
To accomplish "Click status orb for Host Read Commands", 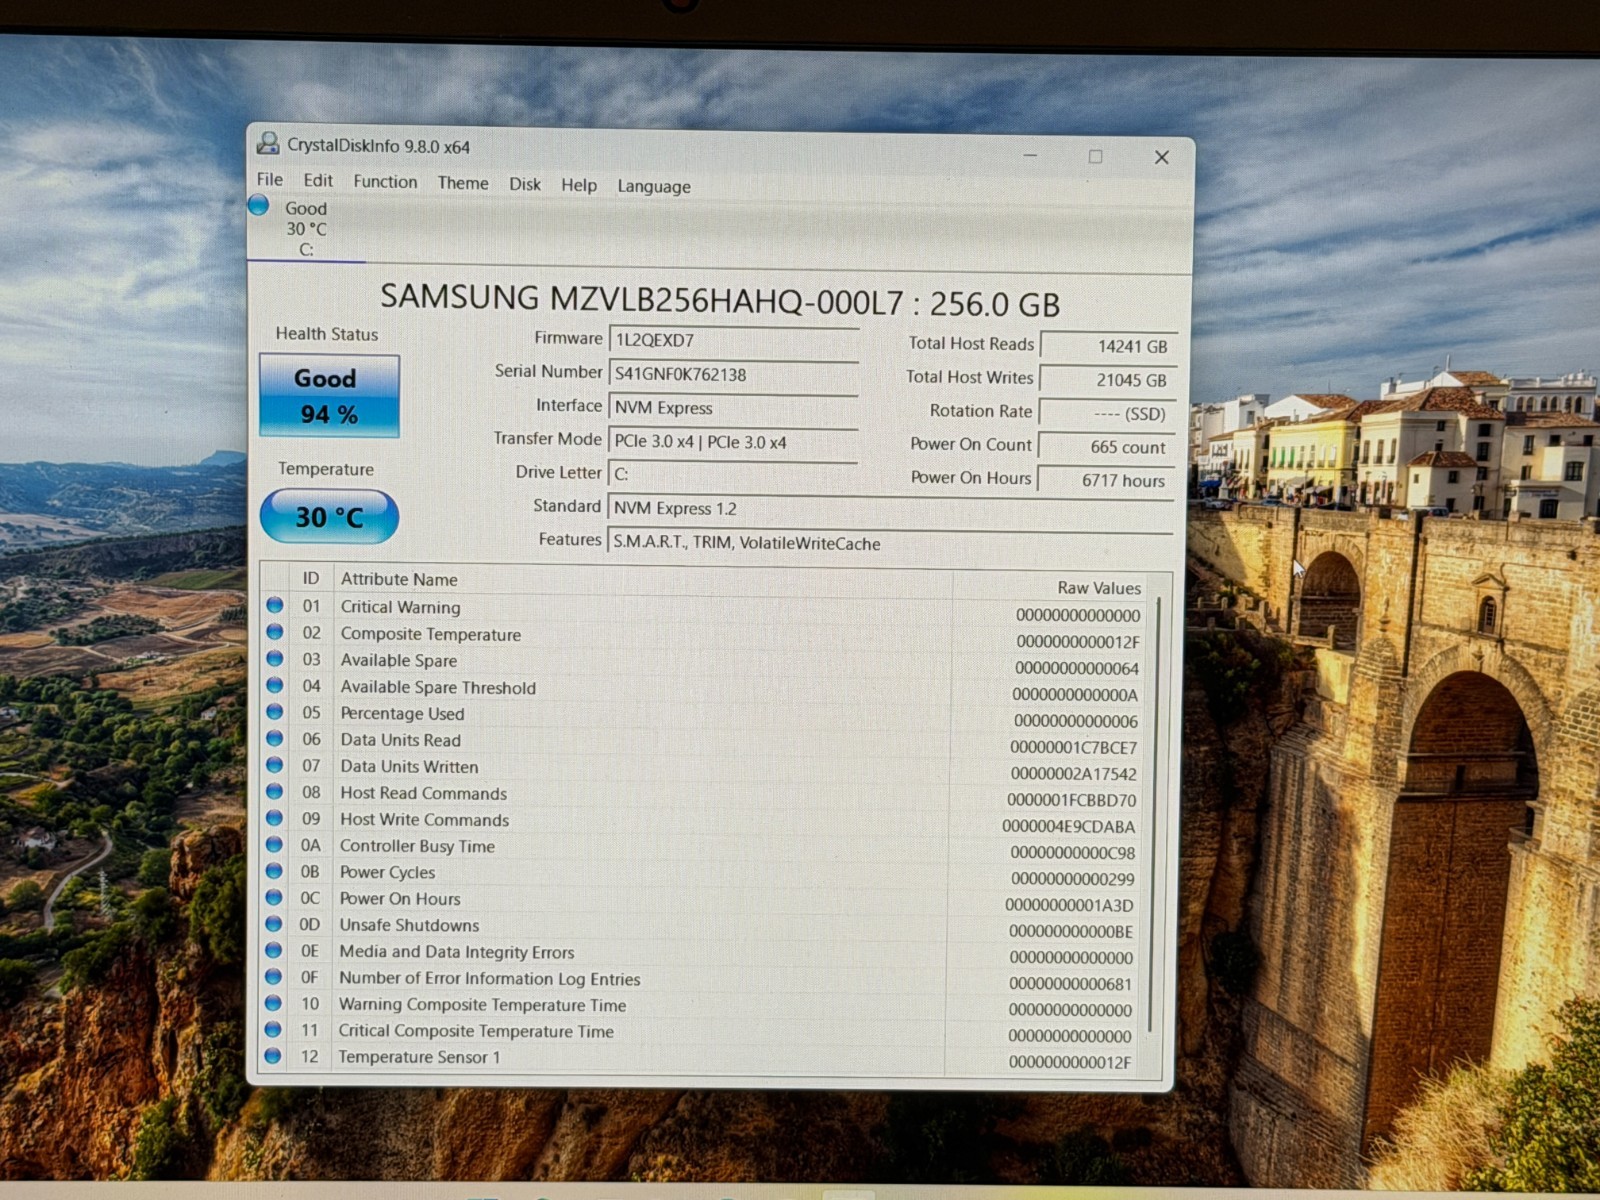I will (275, 791).
